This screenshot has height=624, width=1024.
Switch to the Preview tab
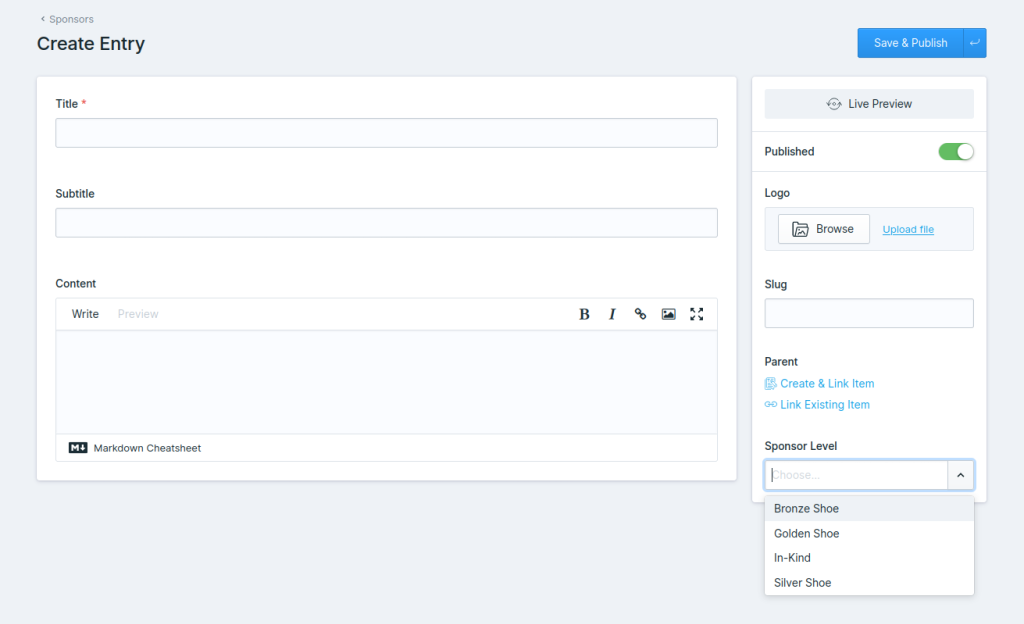(x=138, y=314)
